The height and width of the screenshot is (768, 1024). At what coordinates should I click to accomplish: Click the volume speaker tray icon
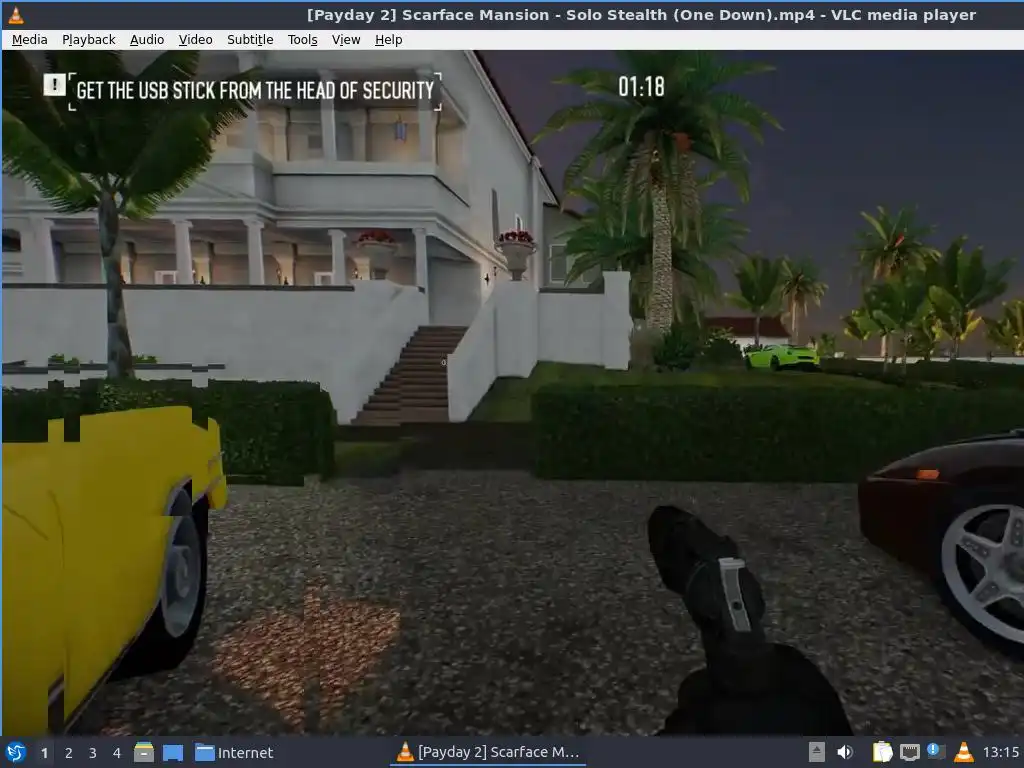[844, 752]
